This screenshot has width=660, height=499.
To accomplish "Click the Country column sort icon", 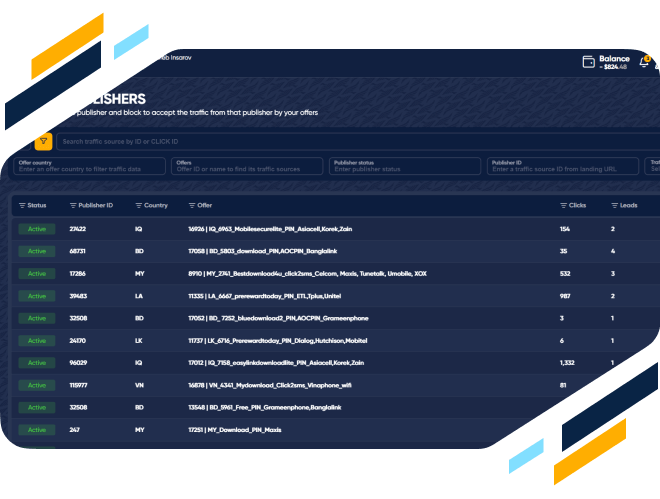I will point(139,205).
